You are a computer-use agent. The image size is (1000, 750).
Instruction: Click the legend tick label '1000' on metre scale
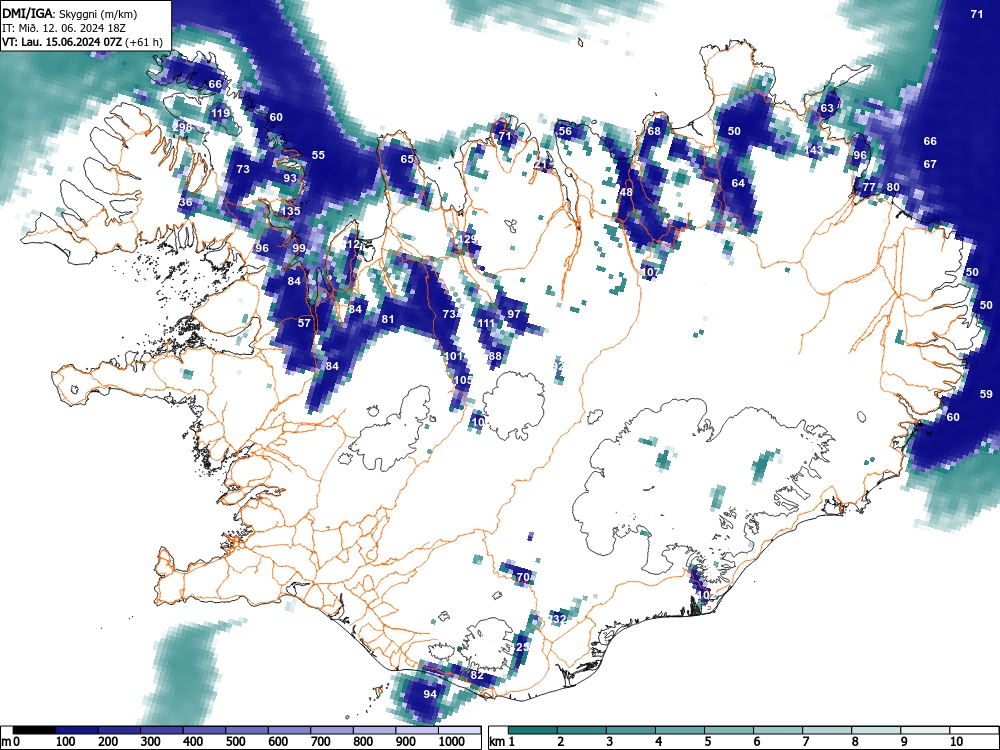[x=452, y=741]
